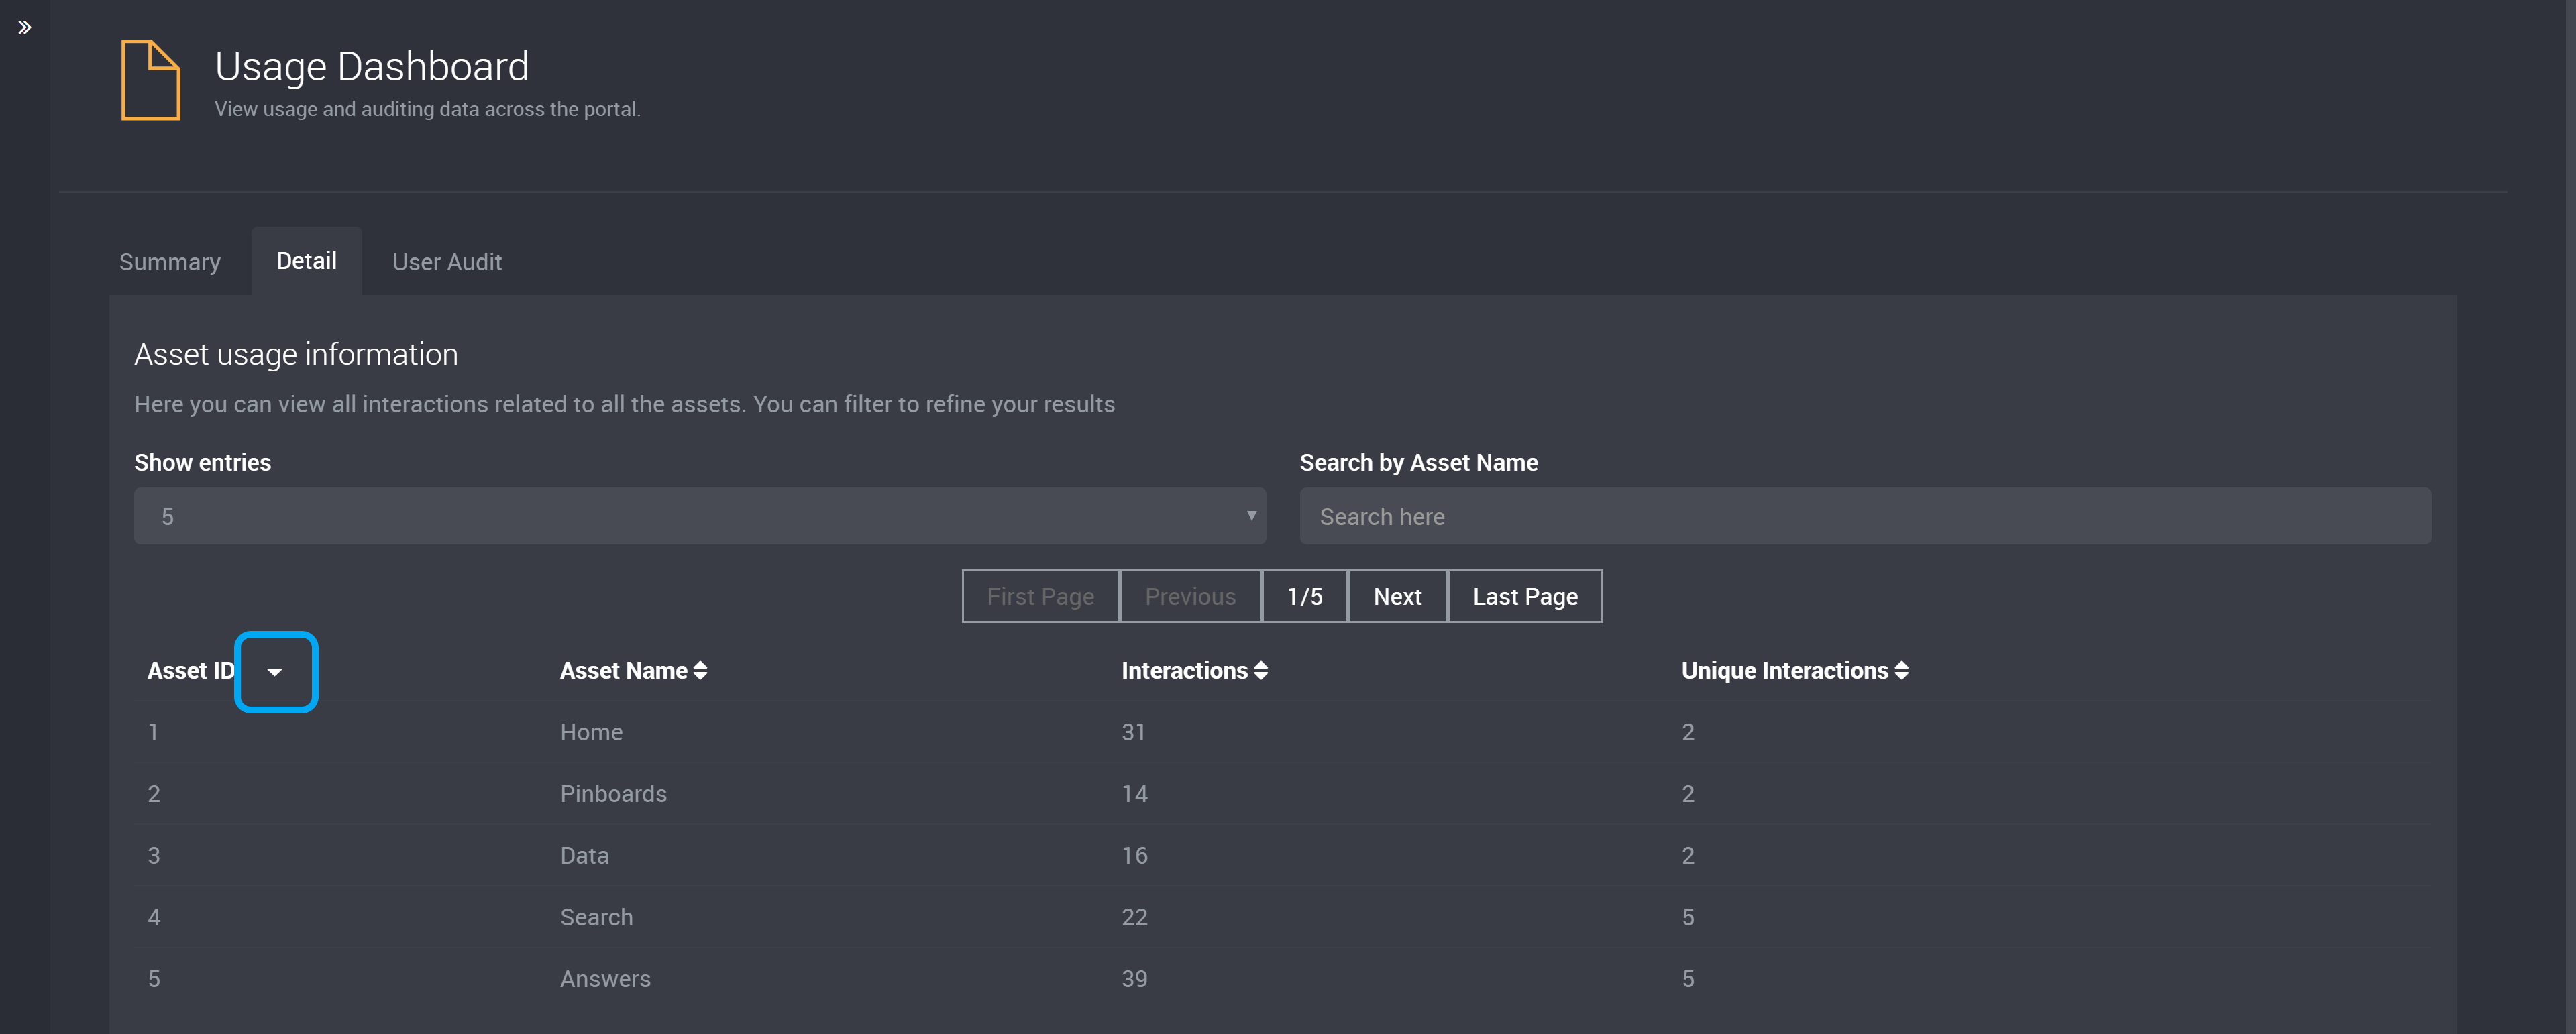The image size is (2576, 1034).
Task: Click the Previous page button
Action: 1190,596
